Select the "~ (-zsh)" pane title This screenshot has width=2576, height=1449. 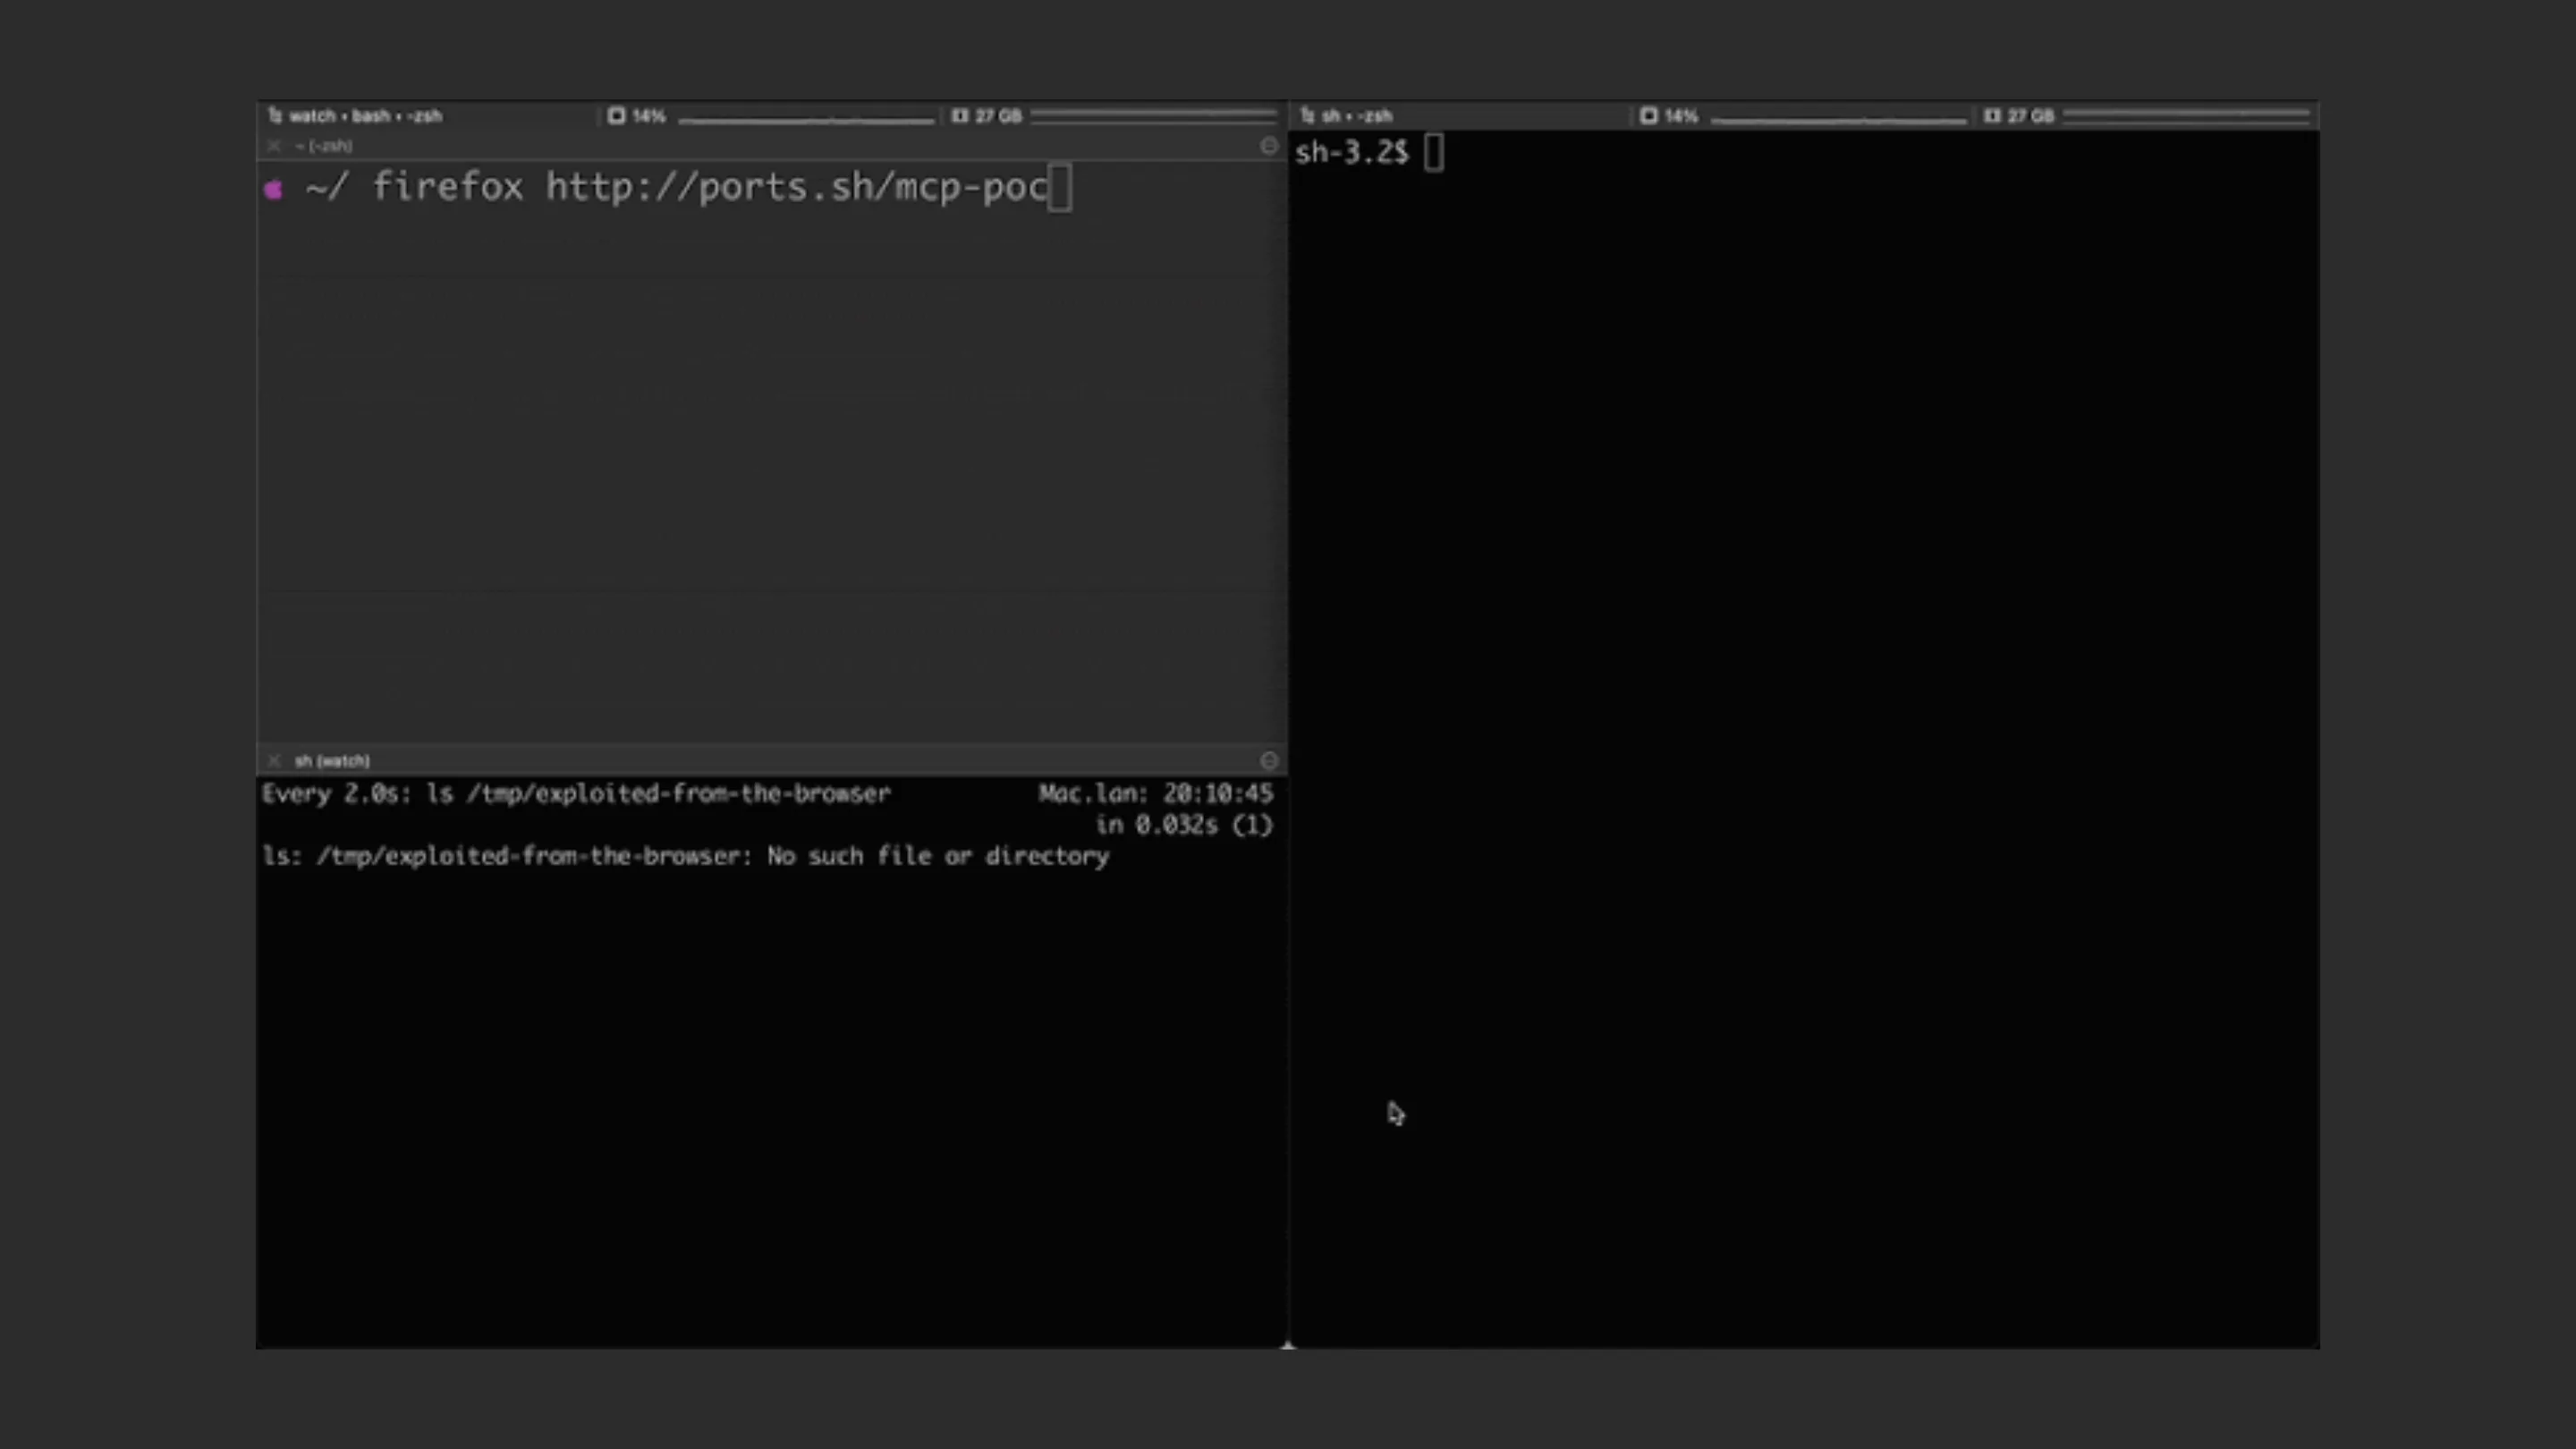pos(324,146)
